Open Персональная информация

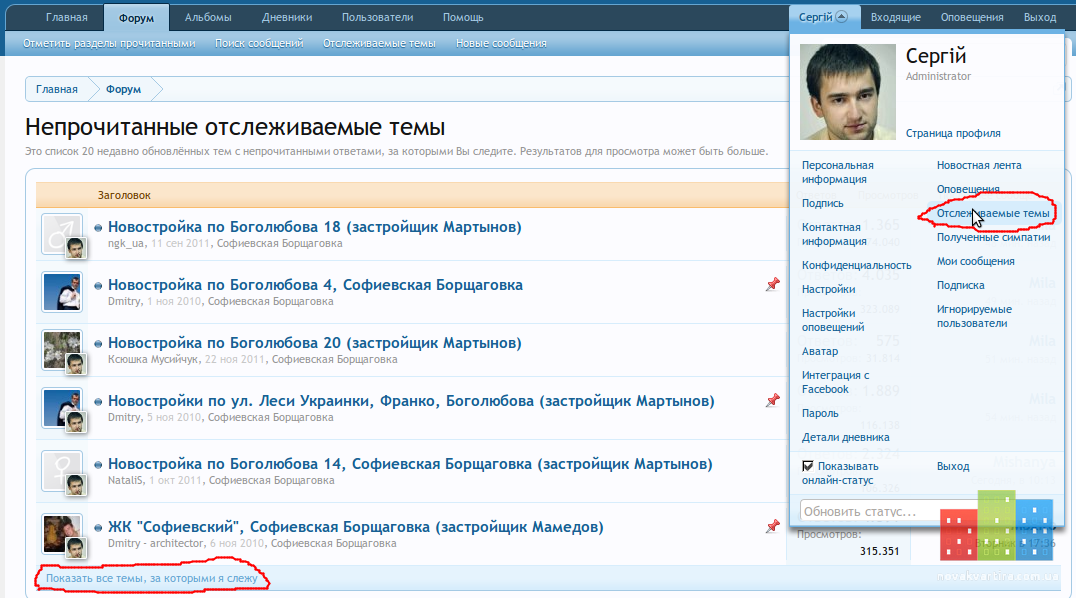837,172
